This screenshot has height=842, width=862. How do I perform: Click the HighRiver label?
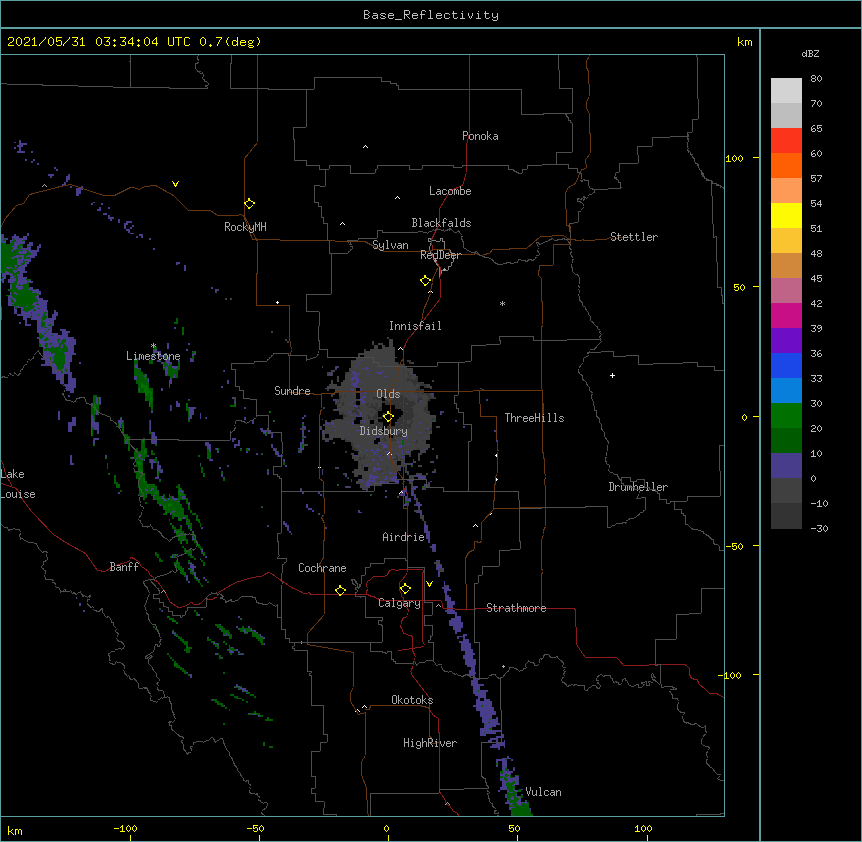430,743
